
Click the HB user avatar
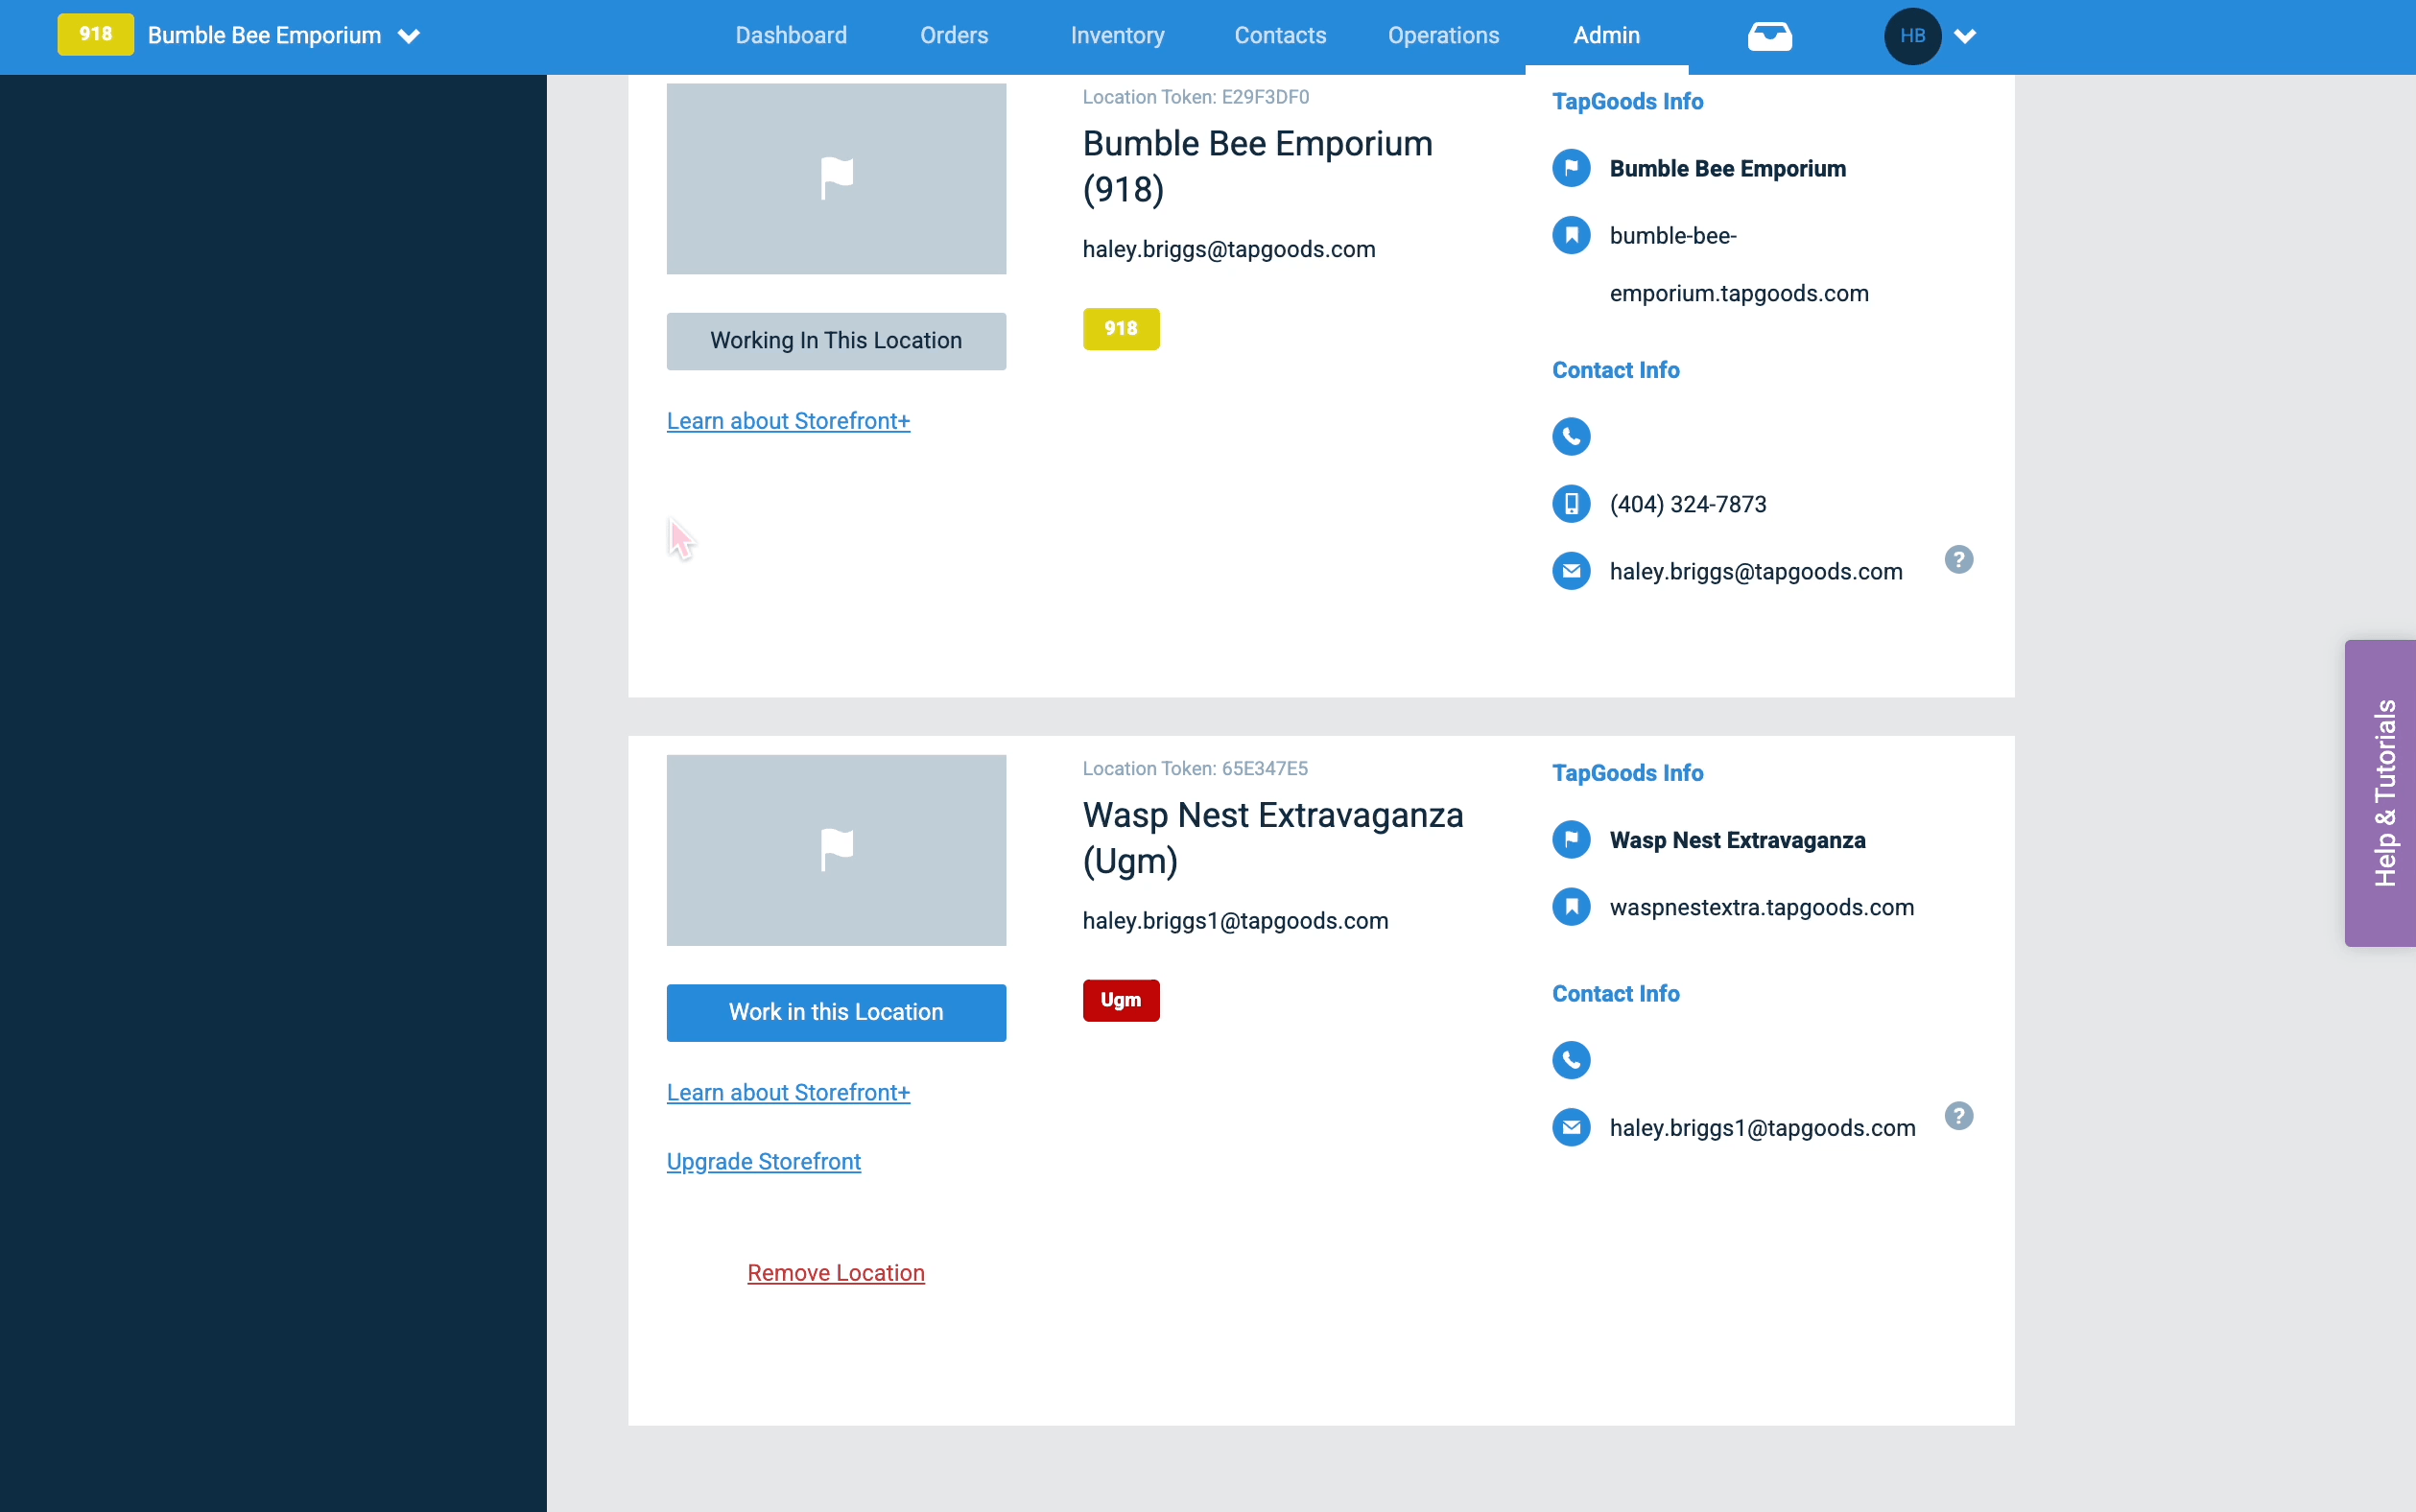click(1912, 36)
